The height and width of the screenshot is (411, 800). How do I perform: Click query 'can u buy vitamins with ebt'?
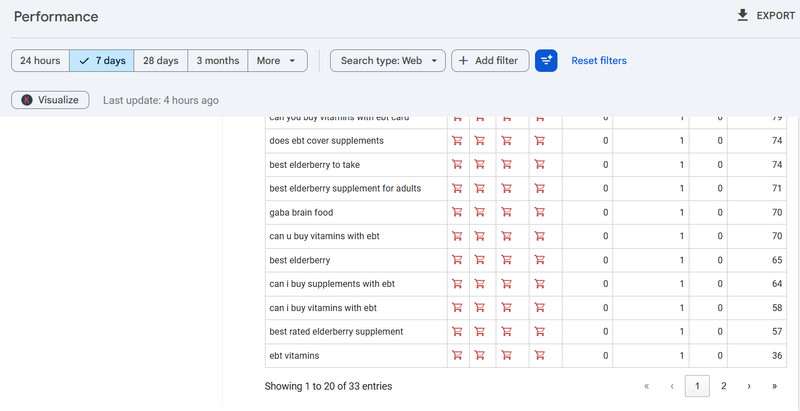[x=324, y=236]
